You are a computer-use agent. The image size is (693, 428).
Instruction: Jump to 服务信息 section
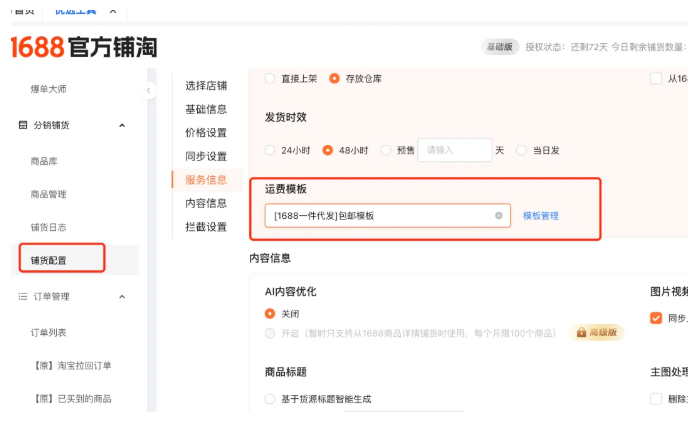(x=206, y=180)
